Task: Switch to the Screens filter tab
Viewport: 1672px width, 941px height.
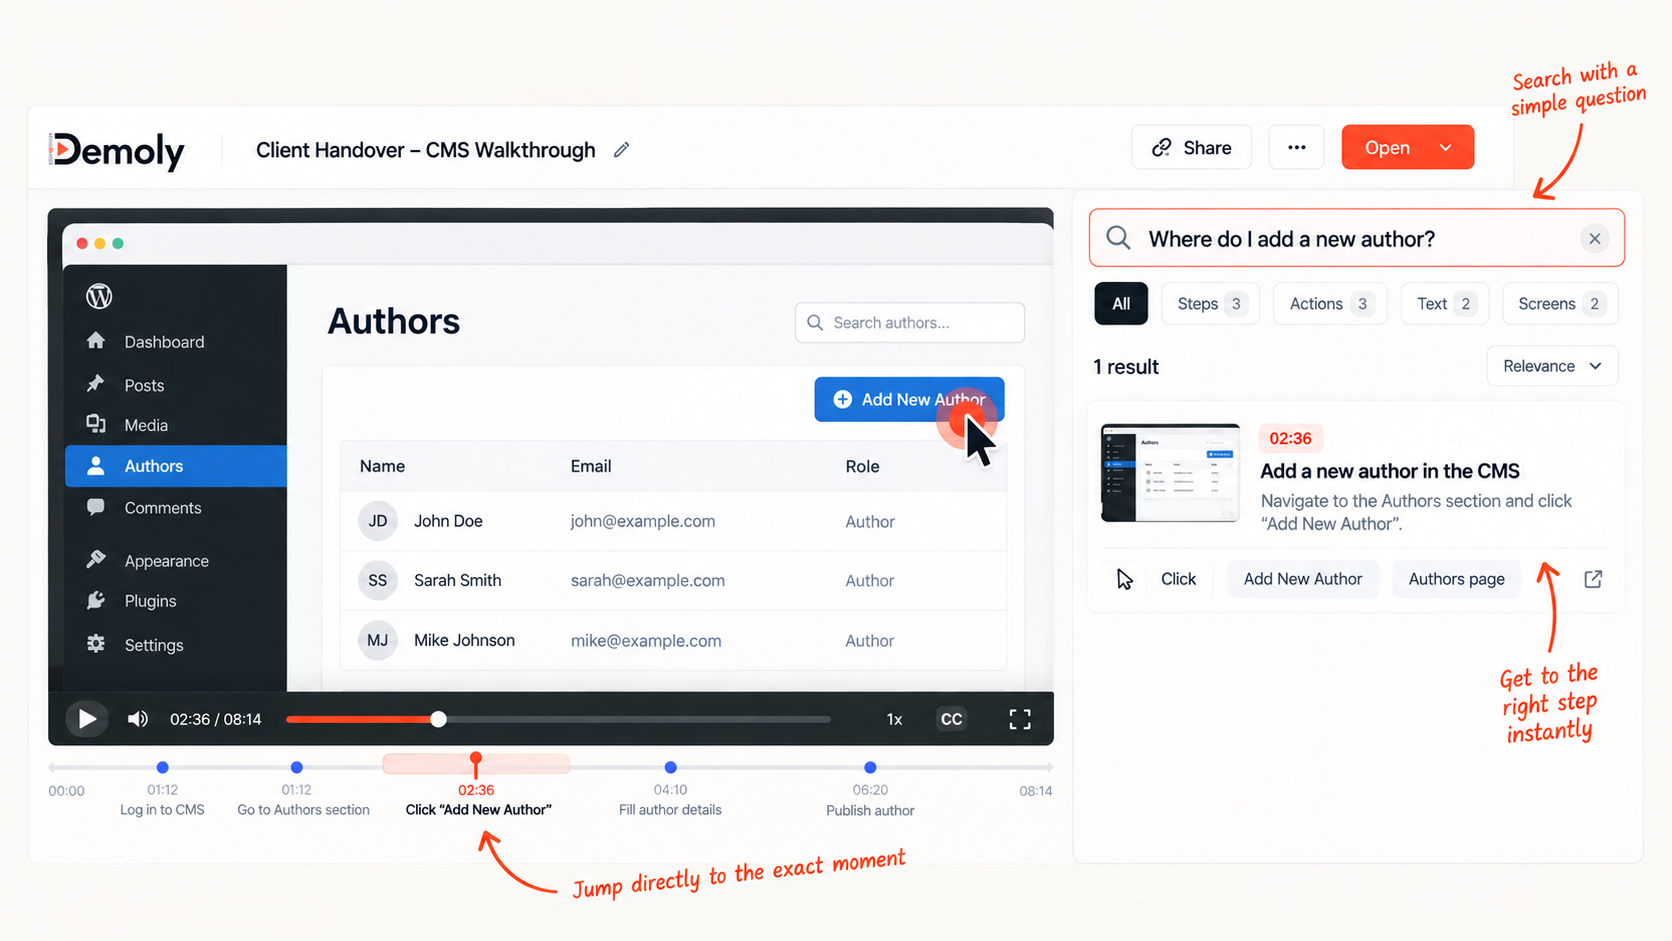Action: point(1560,304)
